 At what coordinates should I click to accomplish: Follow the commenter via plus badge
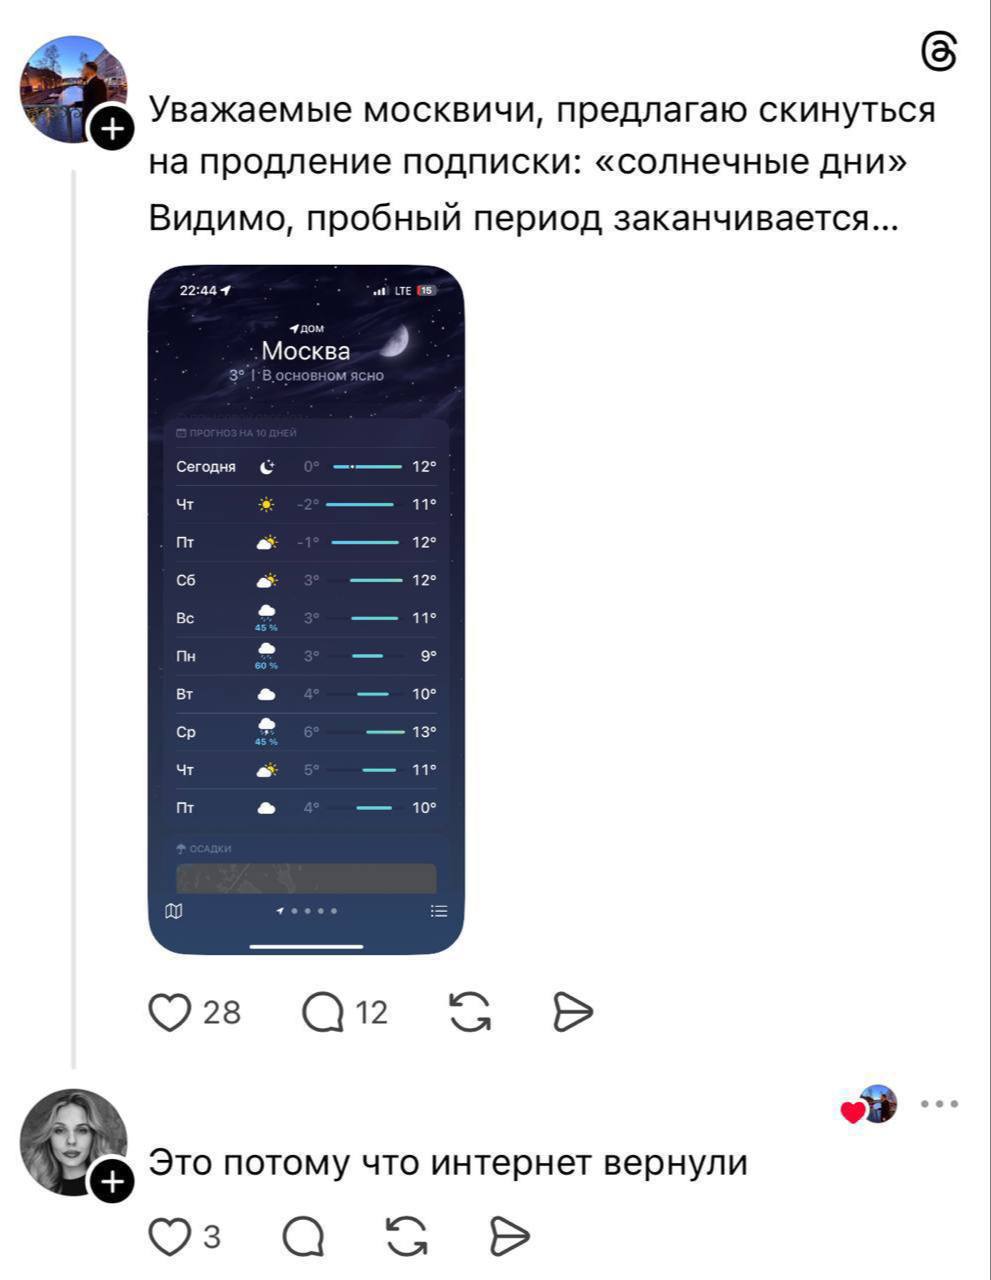click(112, 1182)
